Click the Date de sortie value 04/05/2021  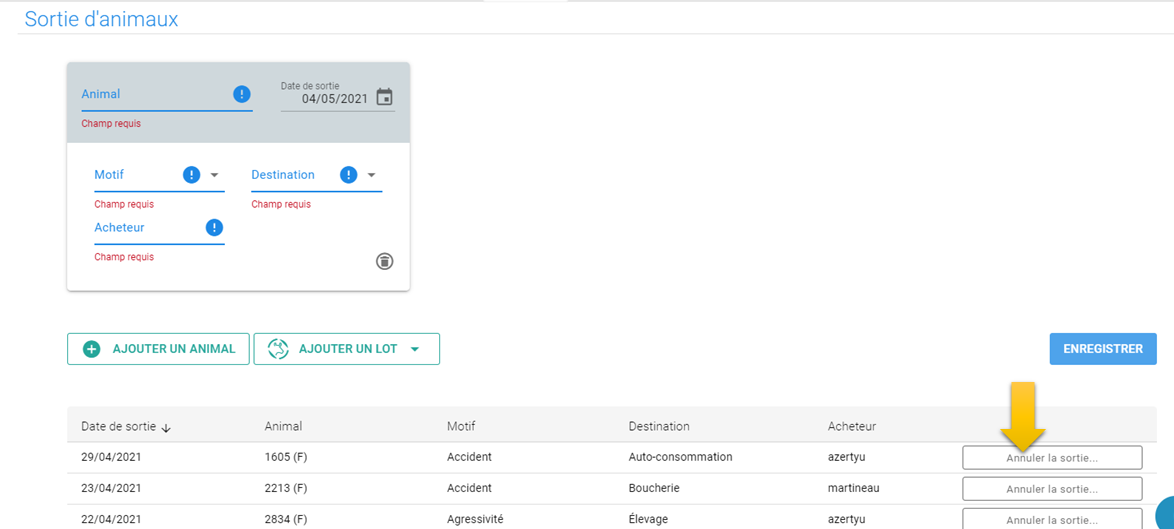point(335,98)
